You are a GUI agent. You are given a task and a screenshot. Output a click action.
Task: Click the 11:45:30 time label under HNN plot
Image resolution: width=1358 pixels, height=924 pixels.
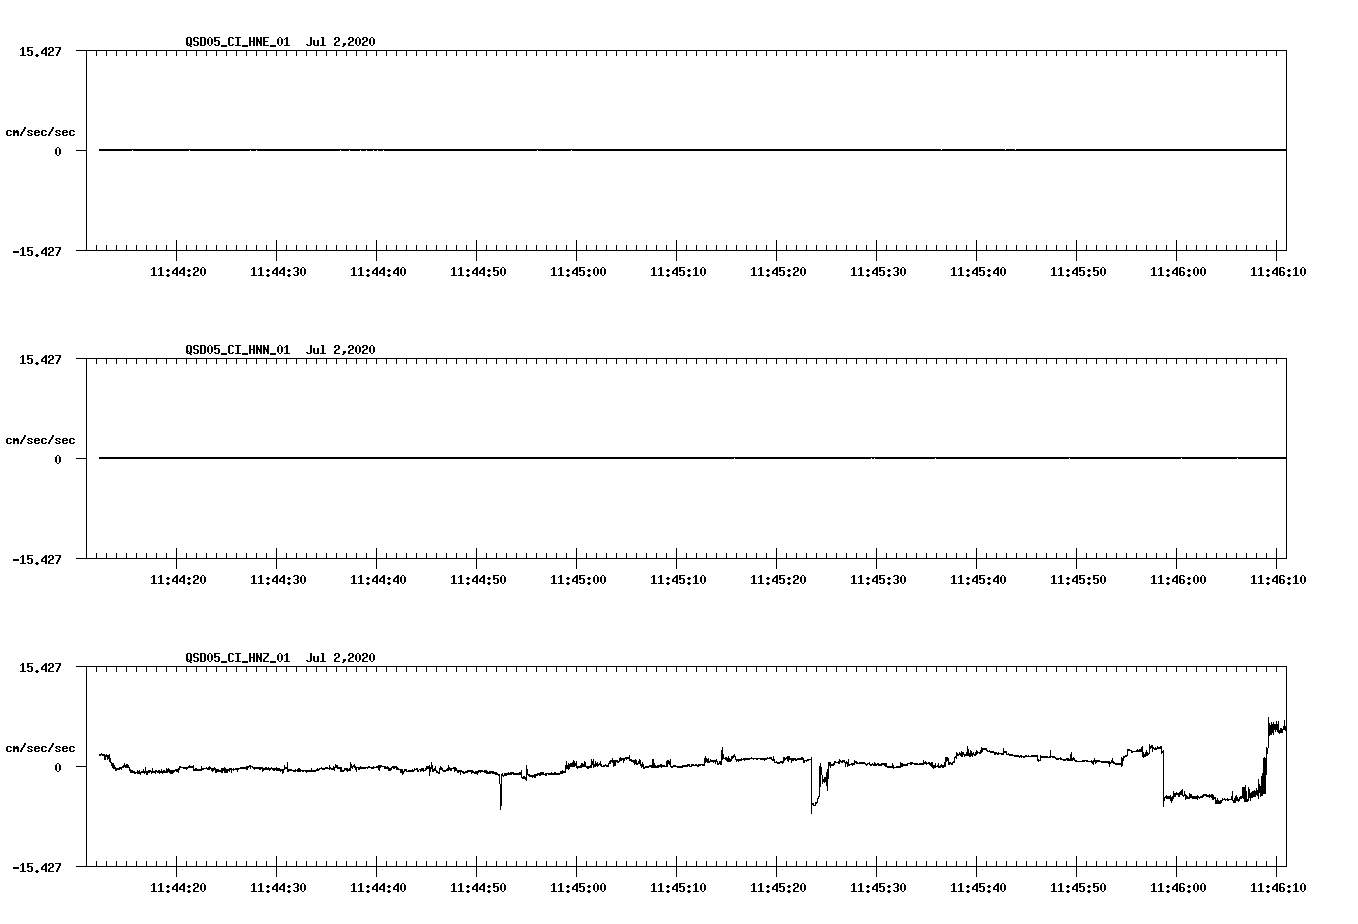(x=878, y=579)
